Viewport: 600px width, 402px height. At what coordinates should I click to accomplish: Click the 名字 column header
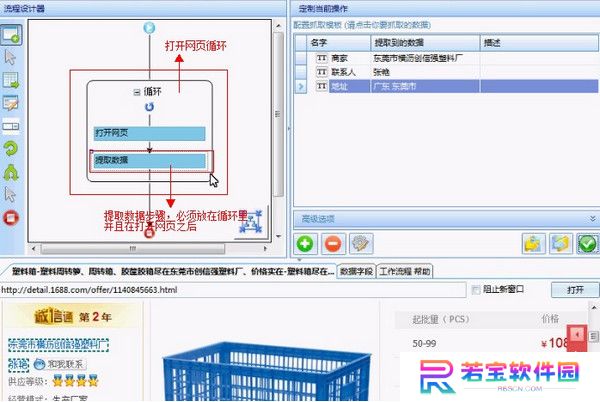coord(339,43)
